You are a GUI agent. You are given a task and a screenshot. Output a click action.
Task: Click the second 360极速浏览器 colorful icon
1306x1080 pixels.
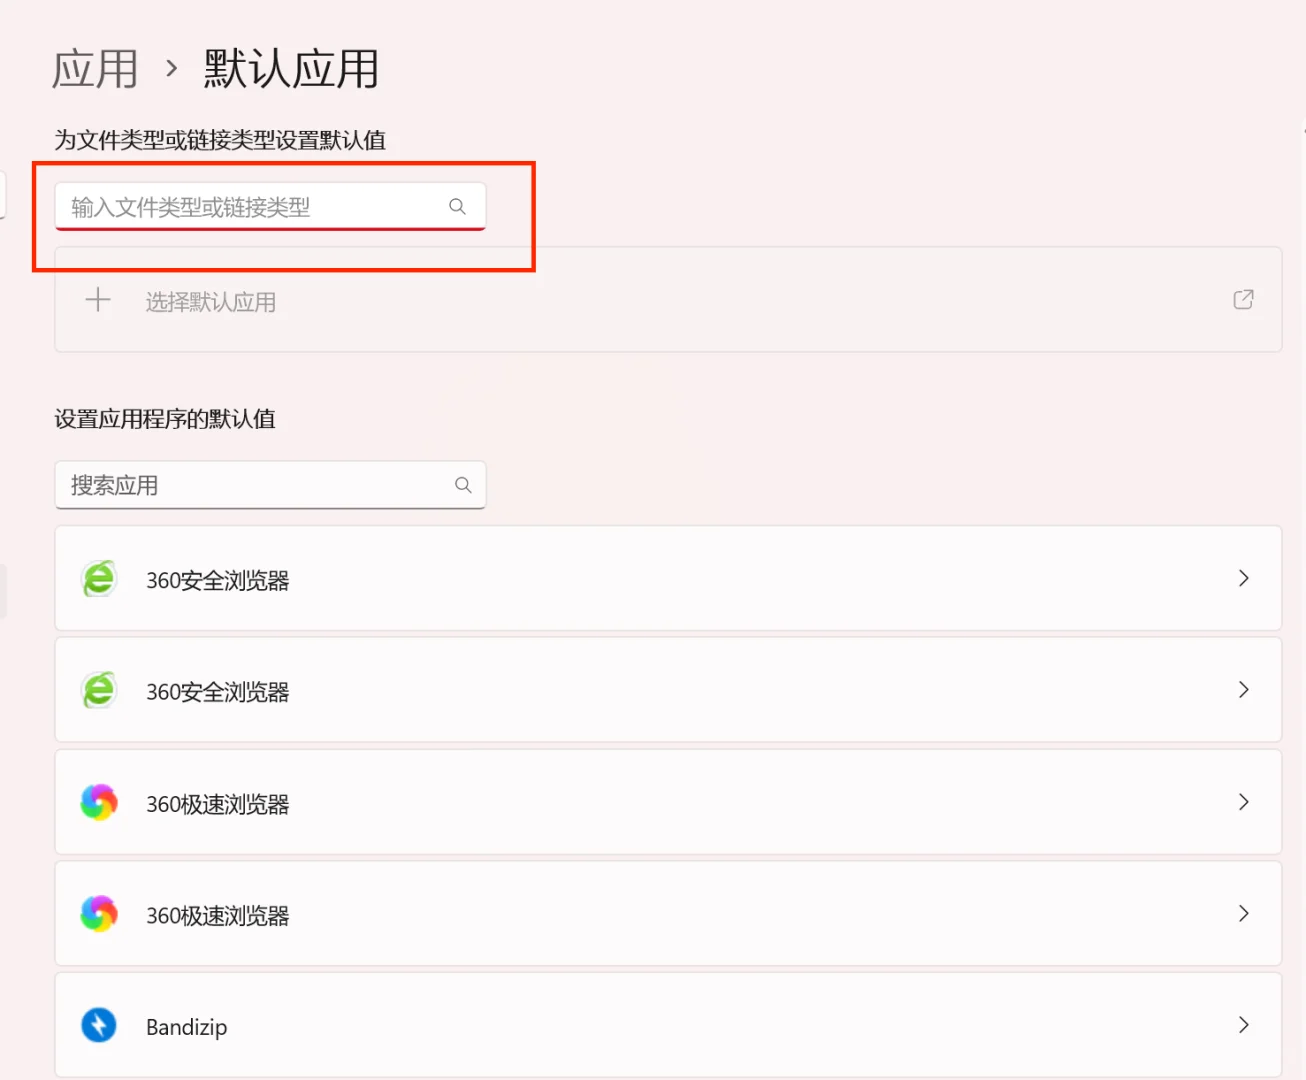pos(99,914)
